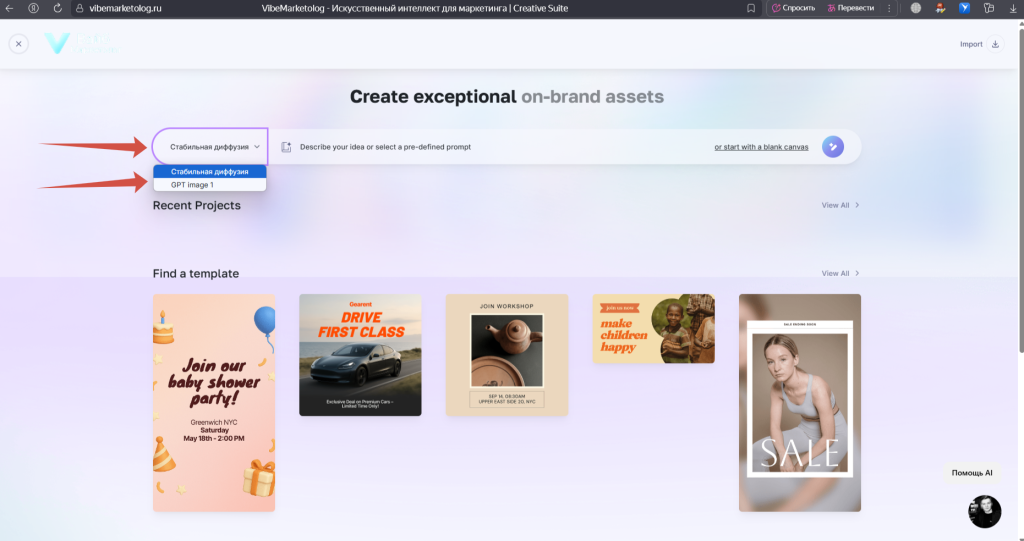Image resolution: width=1024 pixels, height=541 pixels.
Task: Click the 'or start with a blank canvas' link
Action: 761,147
